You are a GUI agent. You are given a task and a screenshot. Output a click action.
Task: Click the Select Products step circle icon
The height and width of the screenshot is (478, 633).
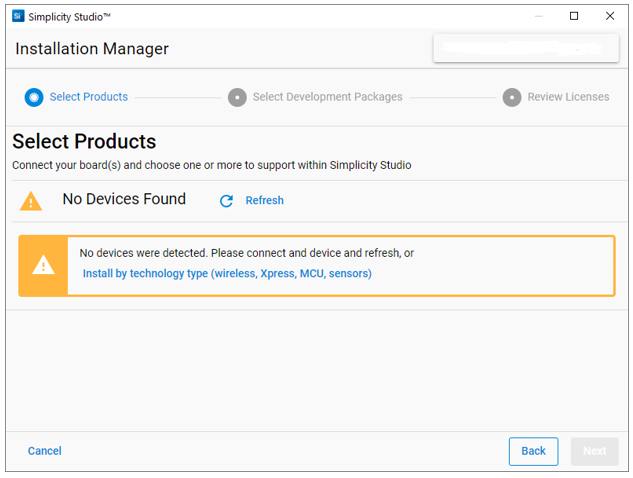34,97
